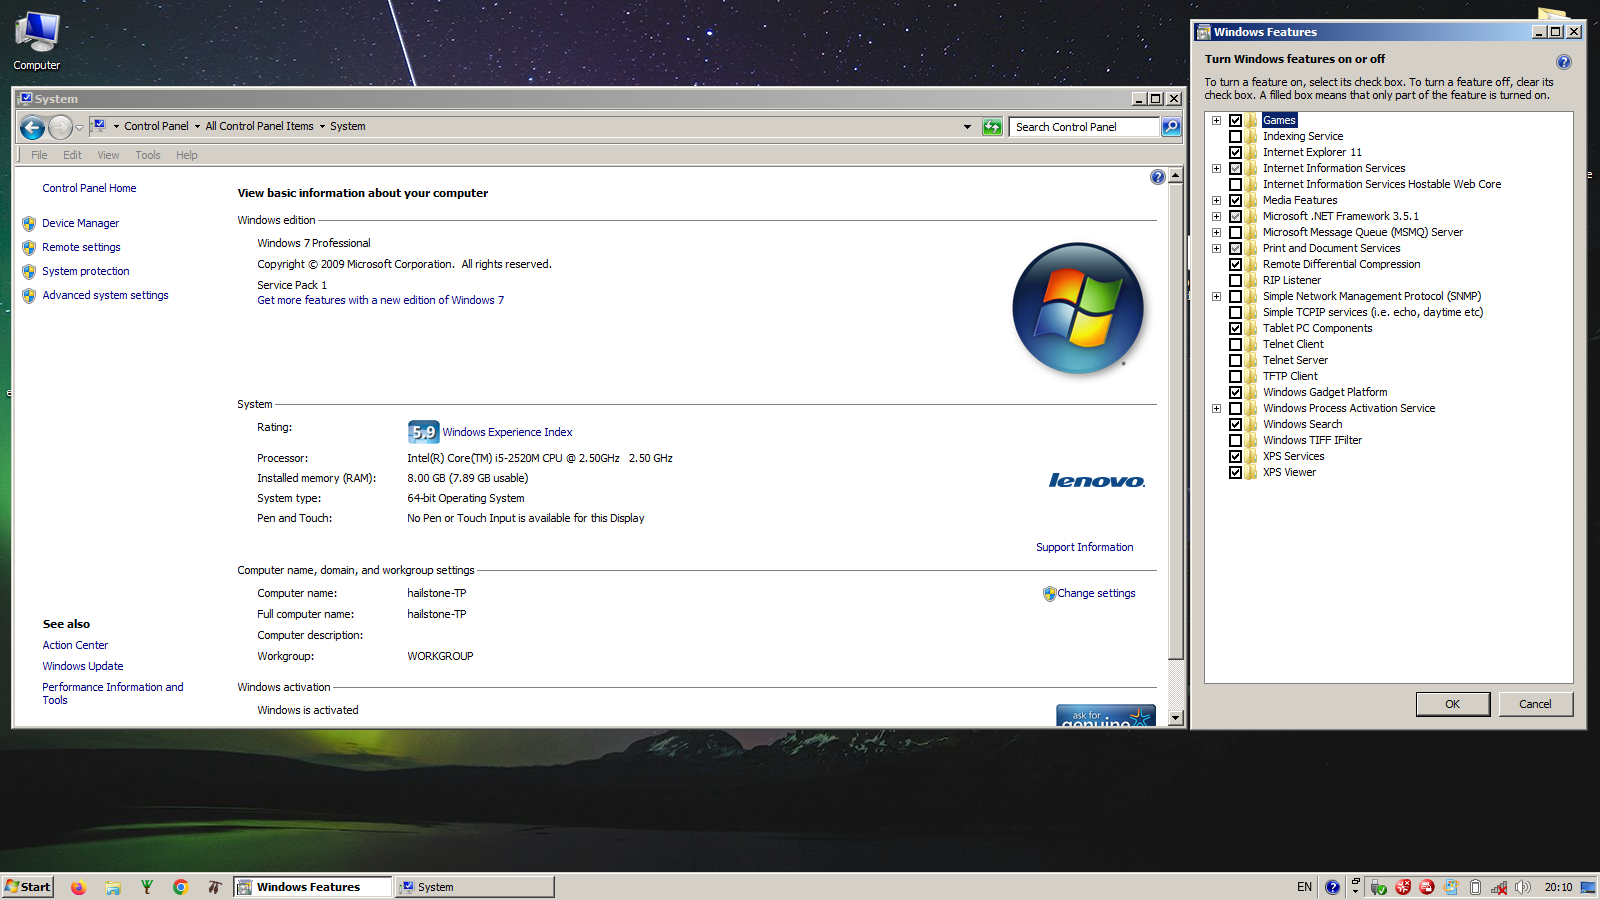Click the brown pi-shaped quick-launch icon
Viewport: 1600px width, 900px height.
pos(214,887)
